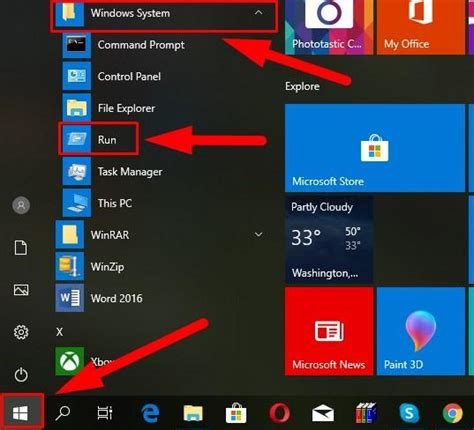This screenshot has width=474, height=430.
Task: Open File Explorer from the taskbar
Action: (x=193, y=413)
